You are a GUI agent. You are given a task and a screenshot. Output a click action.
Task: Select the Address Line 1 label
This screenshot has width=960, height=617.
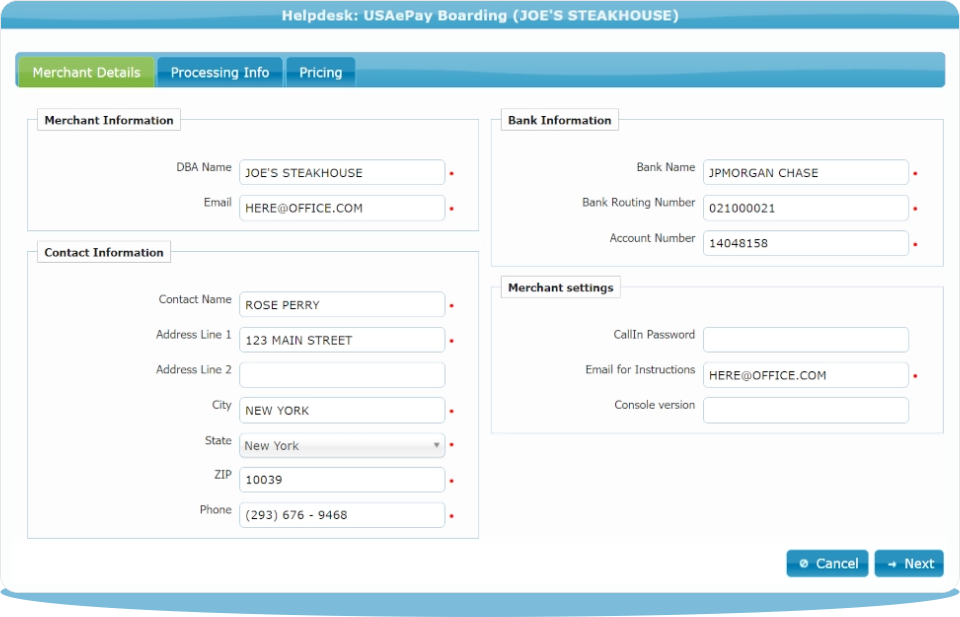[193, 334]
